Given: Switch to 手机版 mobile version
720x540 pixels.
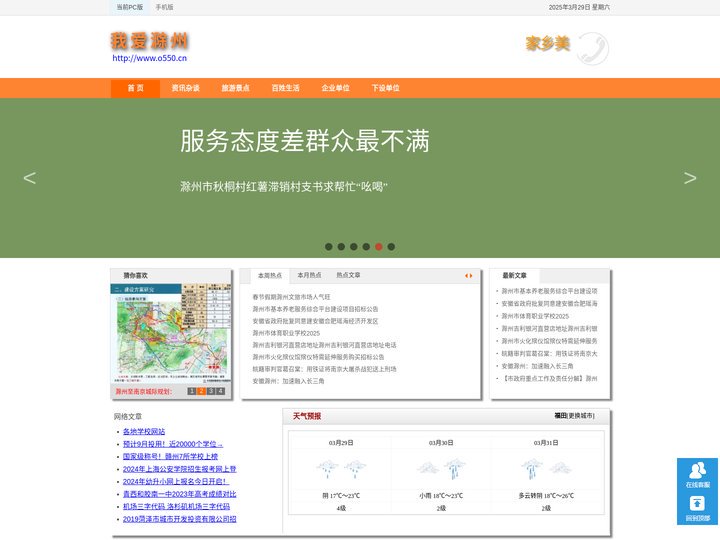Looking at the screenshot, I should [x=164, y=7].
